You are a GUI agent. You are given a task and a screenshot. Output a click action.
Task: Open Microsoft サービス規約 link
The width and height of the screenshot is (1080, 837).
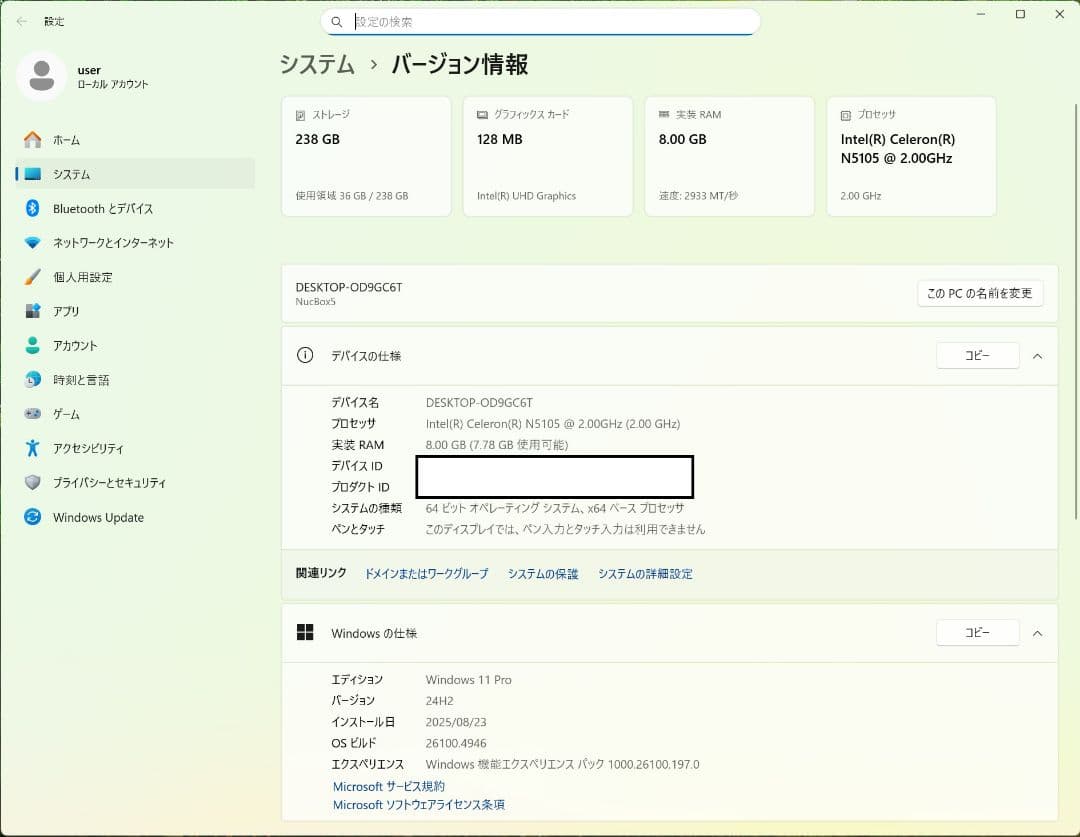(x=387, y=786)
